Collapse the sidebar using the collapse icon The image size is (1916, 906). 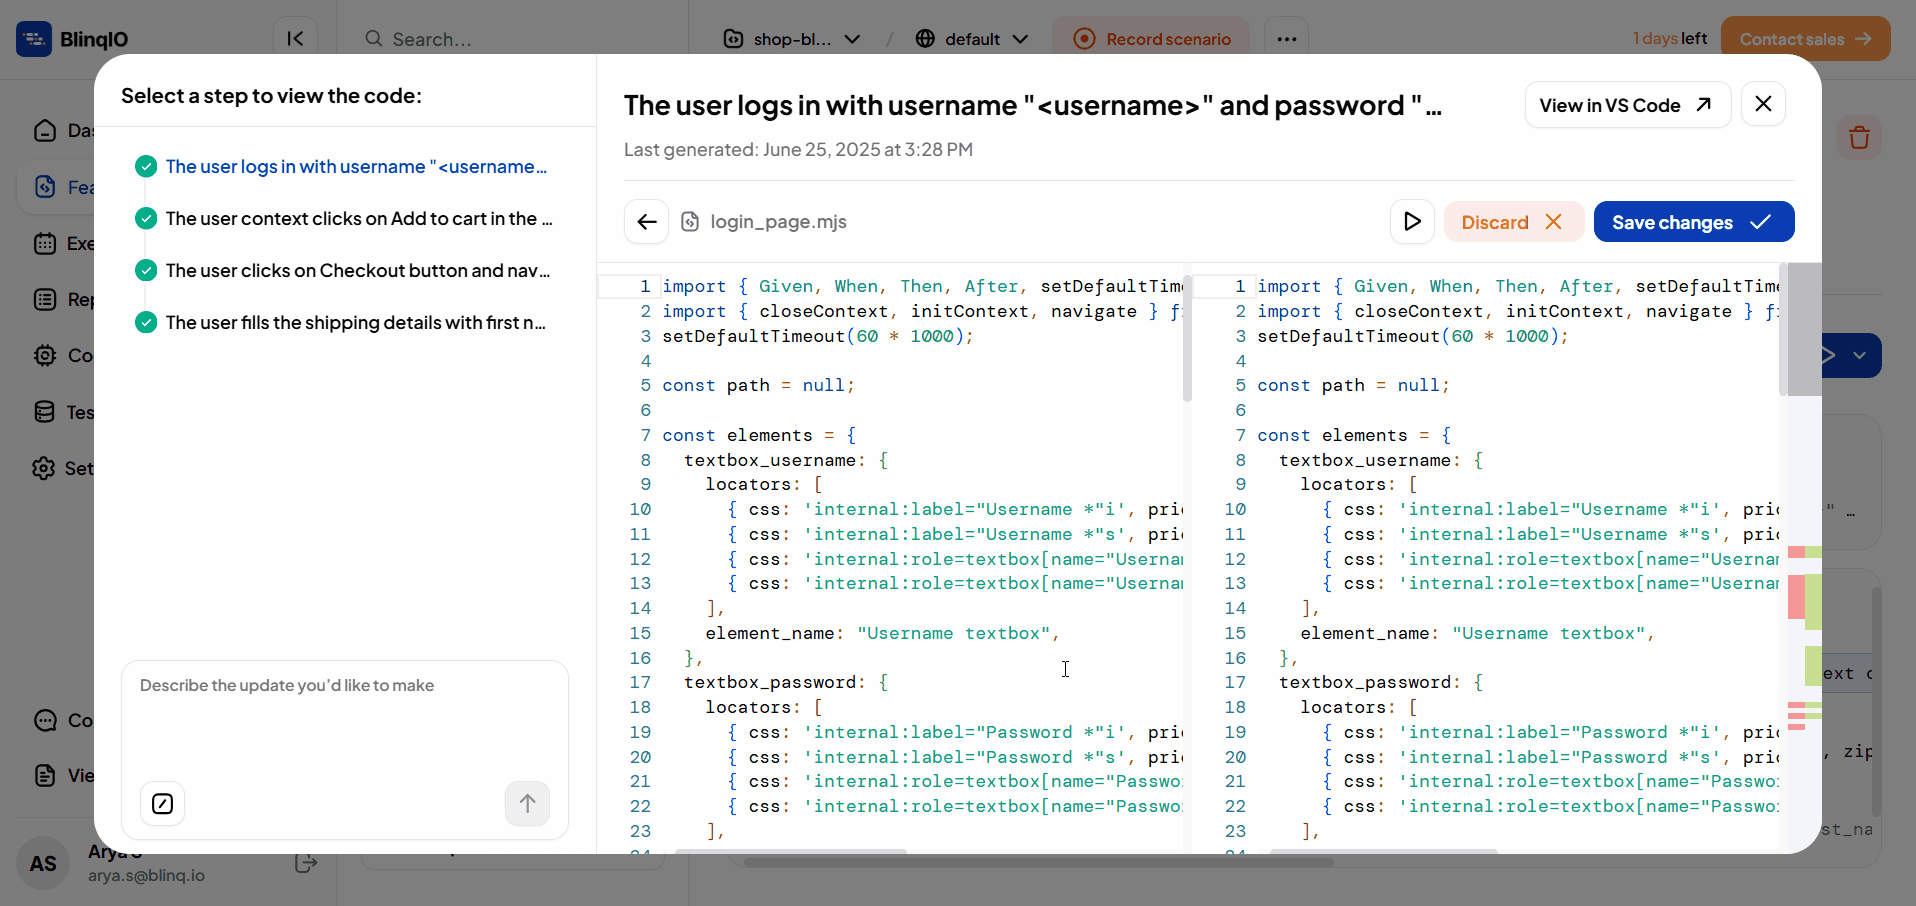pos(295,39)
